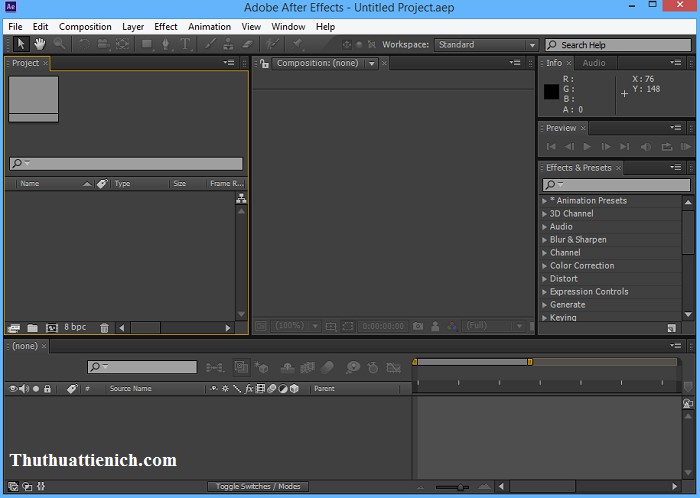The width and height of the screenshot is (700, 498).
Task: Click the Toggle Switches / Modes button
Action: point(260,487)
